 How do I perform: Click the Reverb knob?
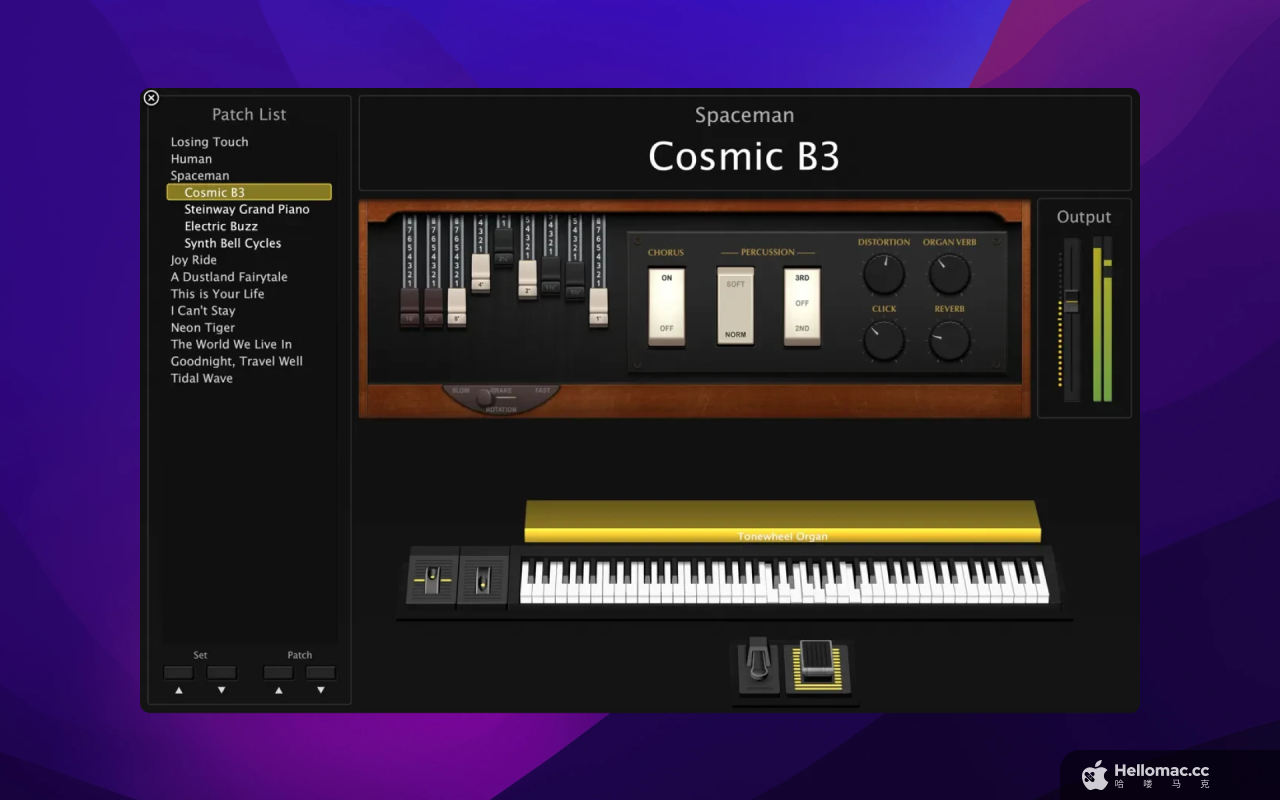949,340
